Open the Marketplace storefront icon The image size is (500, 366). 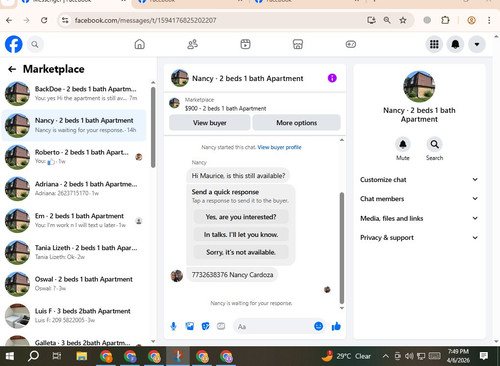[x=298, y=44]
